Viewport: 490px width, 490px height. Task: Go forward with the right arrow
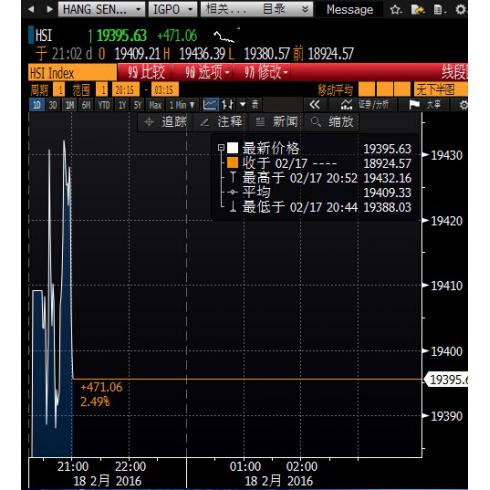coord(50,9)
